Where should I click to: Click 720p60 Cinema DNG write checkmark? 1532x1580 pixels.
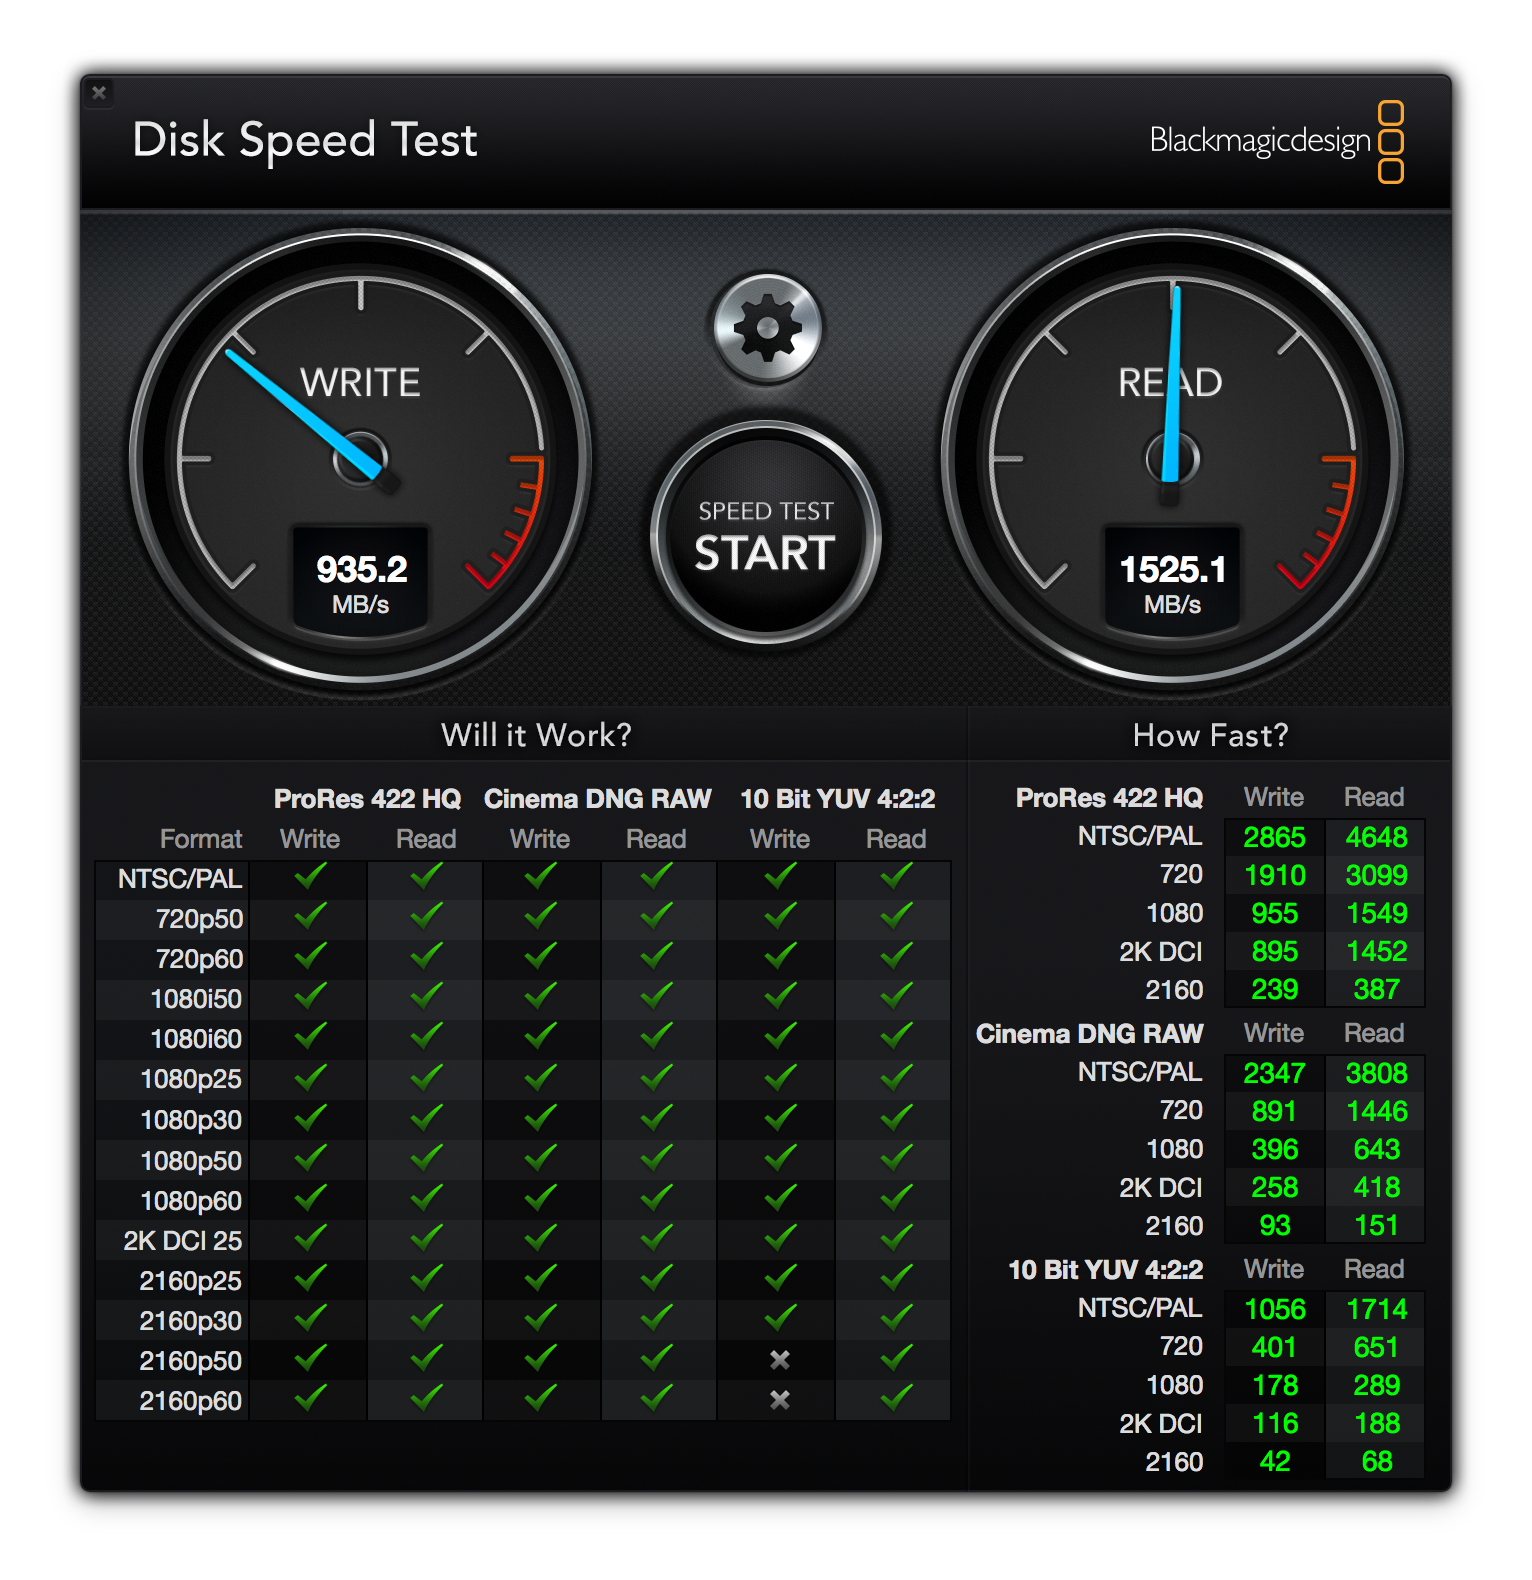click(540, 956)
